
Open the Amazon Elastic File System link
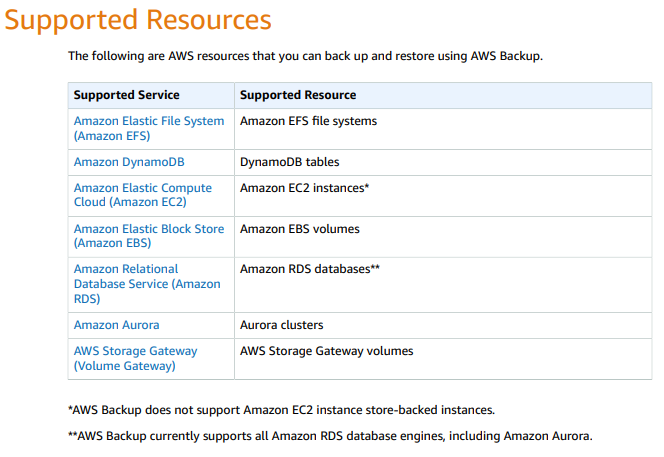(x=148, y=128)
